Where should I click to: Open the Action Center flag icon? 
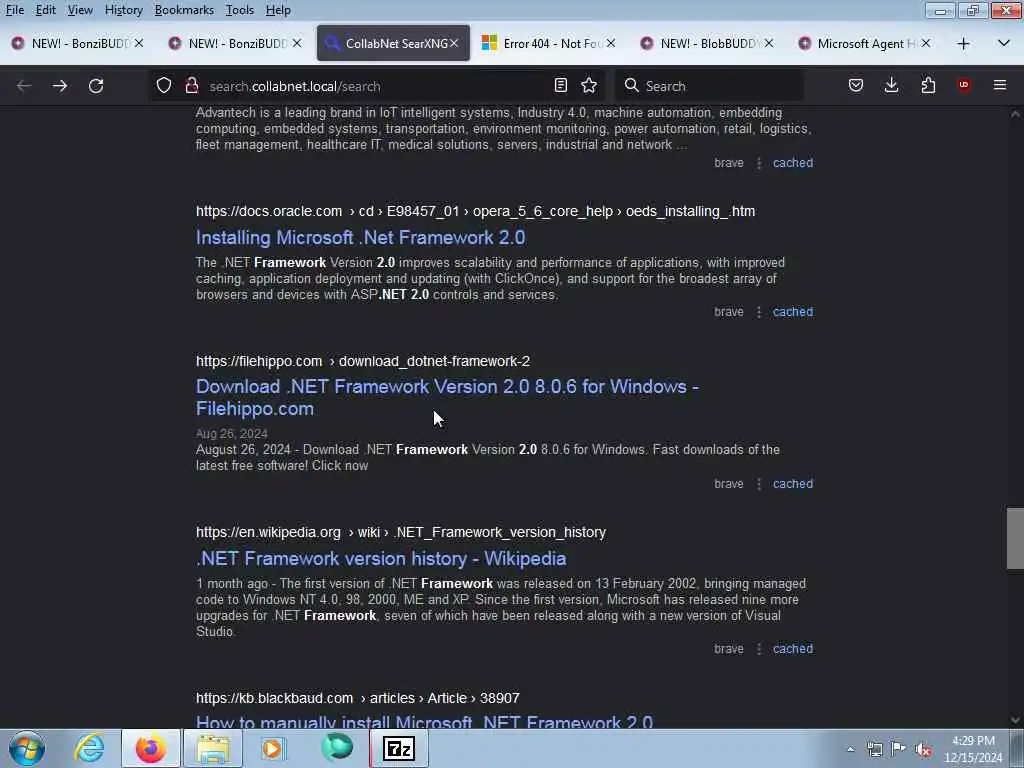[899, 748]
